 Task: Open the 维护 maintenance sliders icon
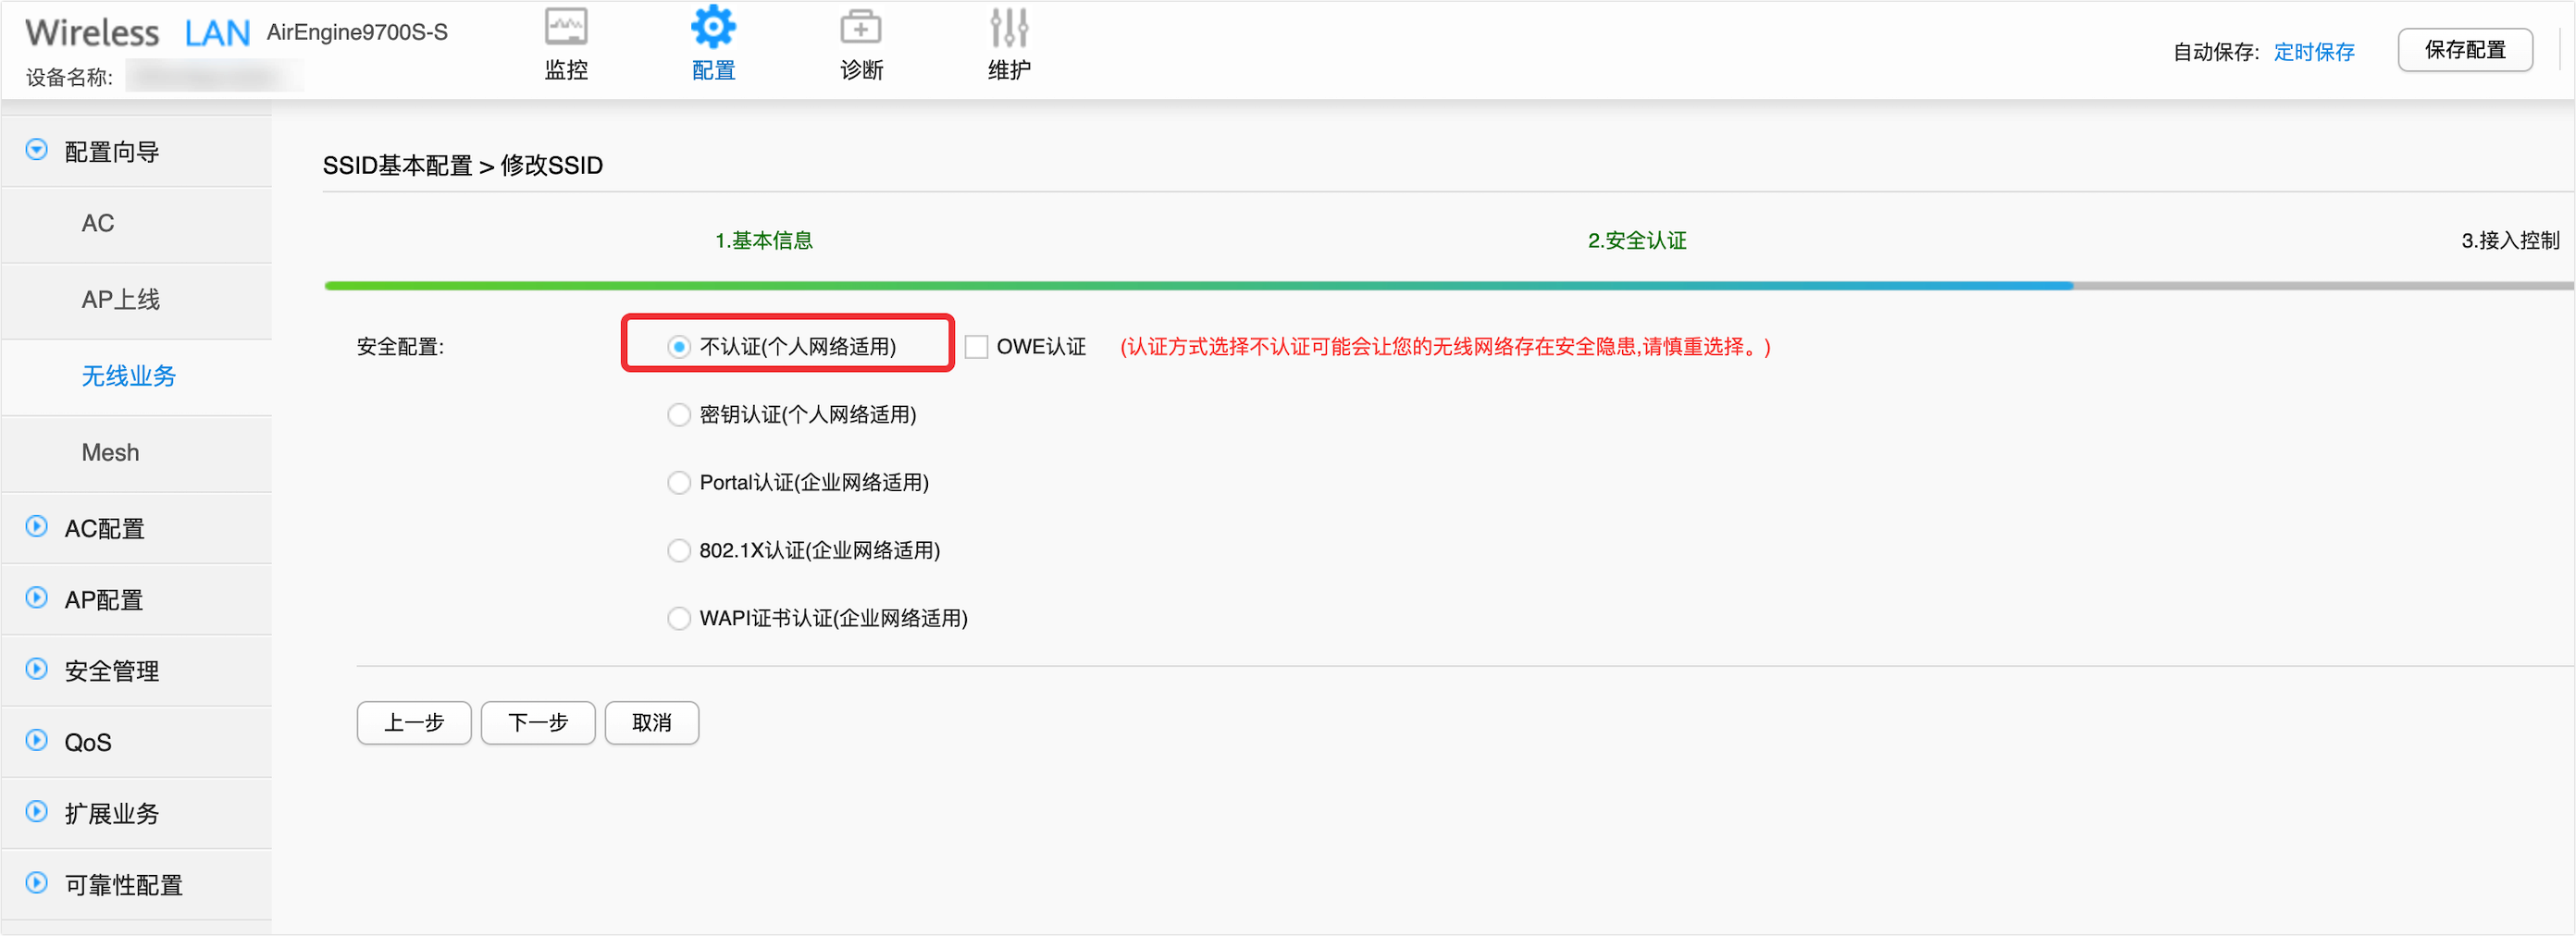[x=1009, y=27]
